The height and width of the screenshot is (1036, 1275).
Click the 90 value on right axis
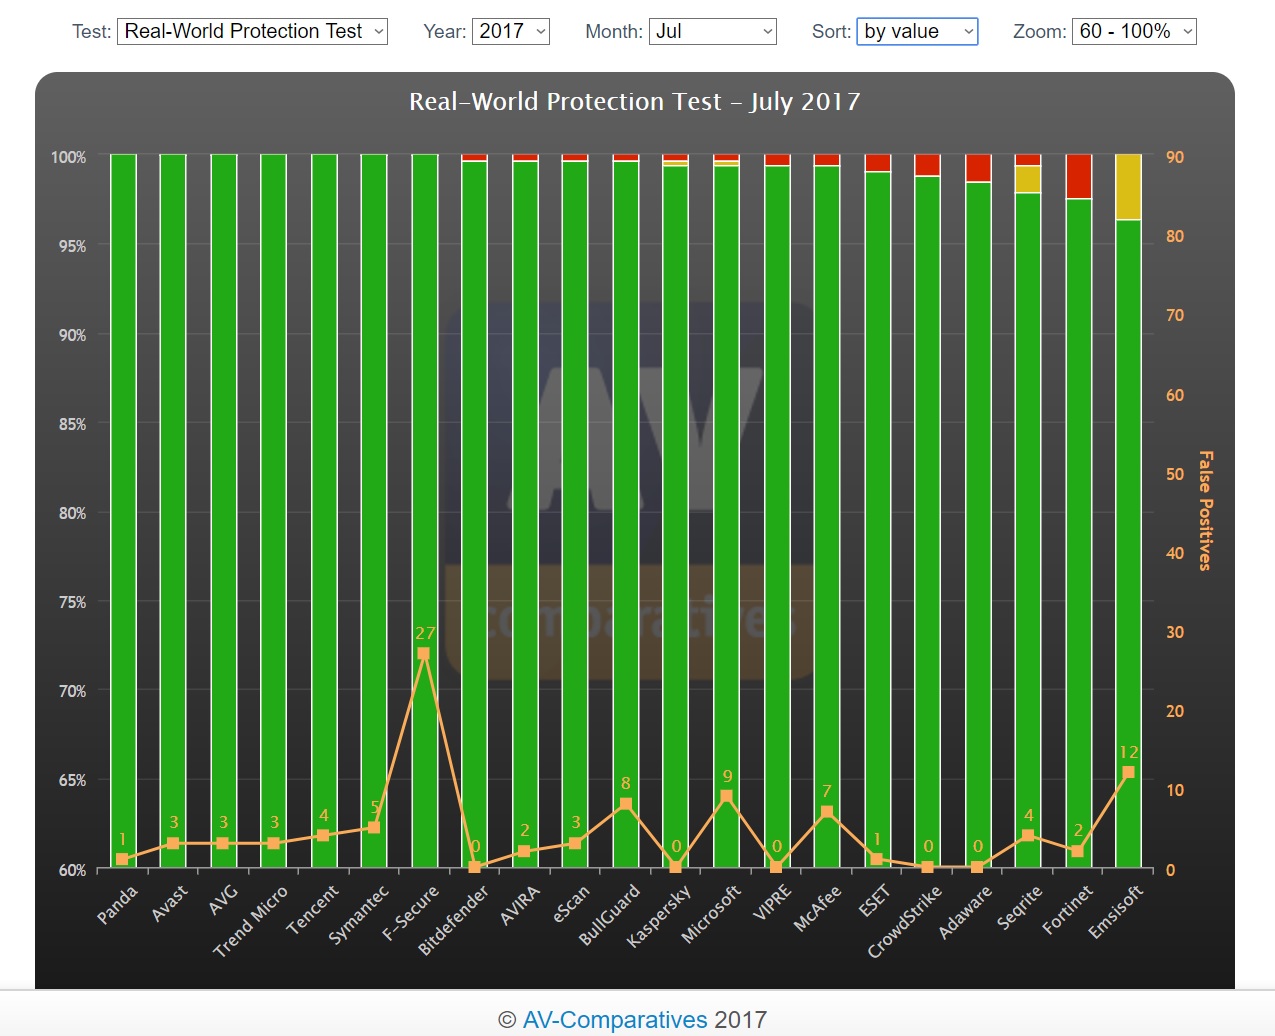[x=1175, y=157]
